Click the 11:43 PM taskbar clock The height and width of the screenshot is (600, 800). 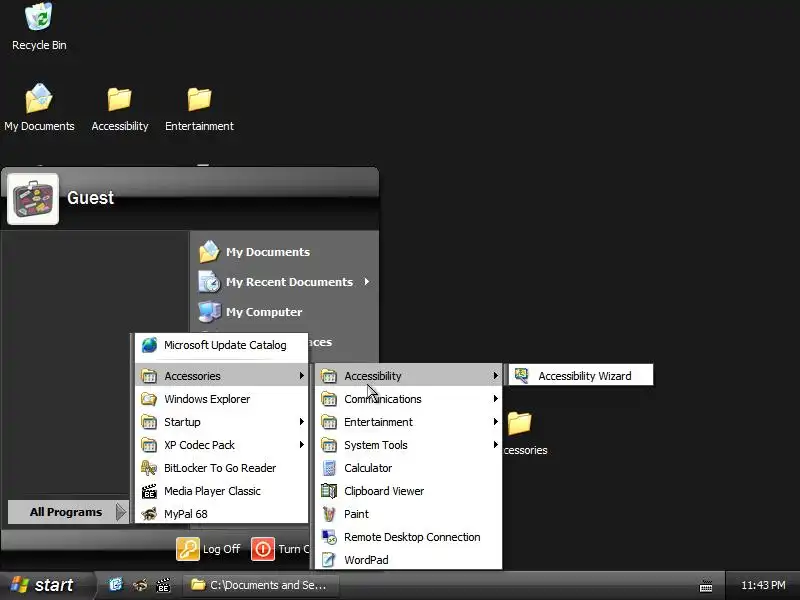(x=763, y=585)
